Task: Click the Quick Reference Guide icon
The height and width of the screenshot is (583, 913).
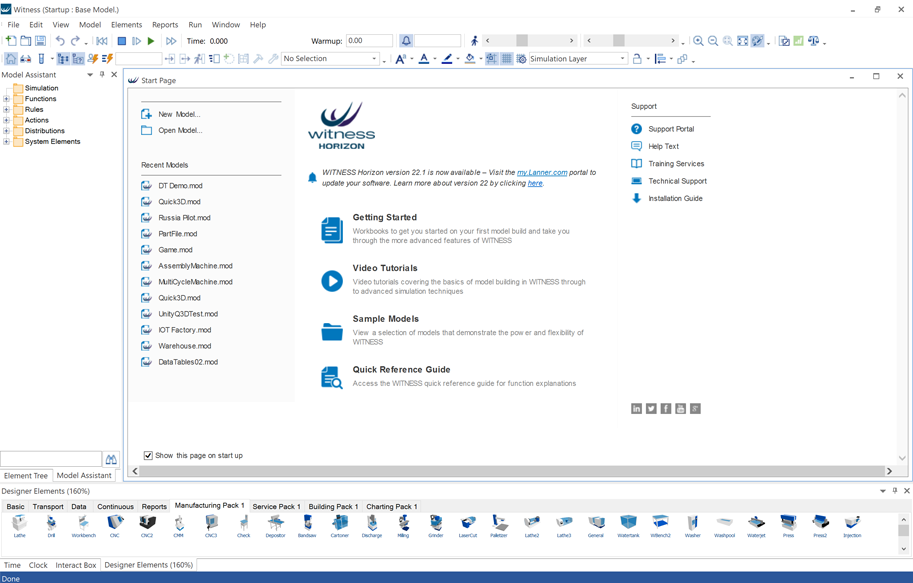Action: pyautogui.click(x=332, y=377)
